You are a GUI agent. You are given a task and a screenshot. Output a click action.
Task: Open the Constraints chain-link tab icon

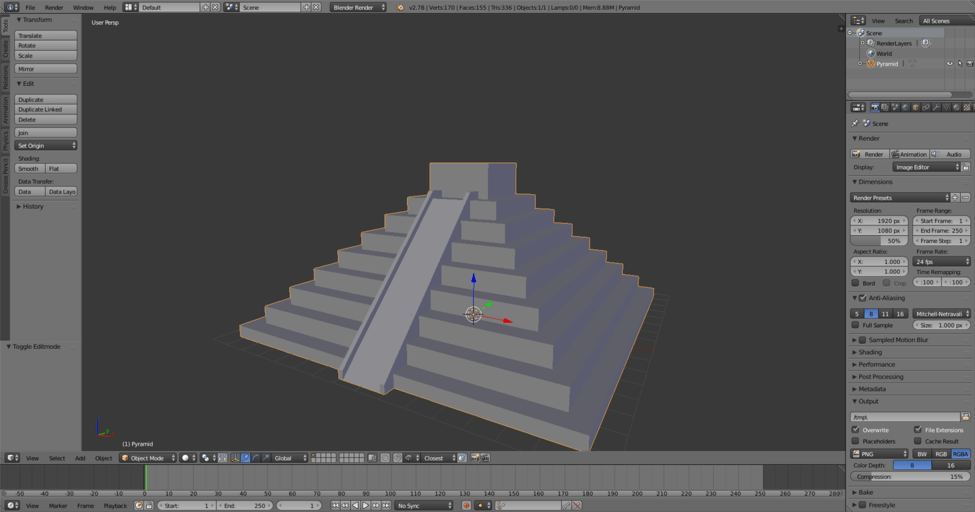pyautogui.click(x=926, y=108)
